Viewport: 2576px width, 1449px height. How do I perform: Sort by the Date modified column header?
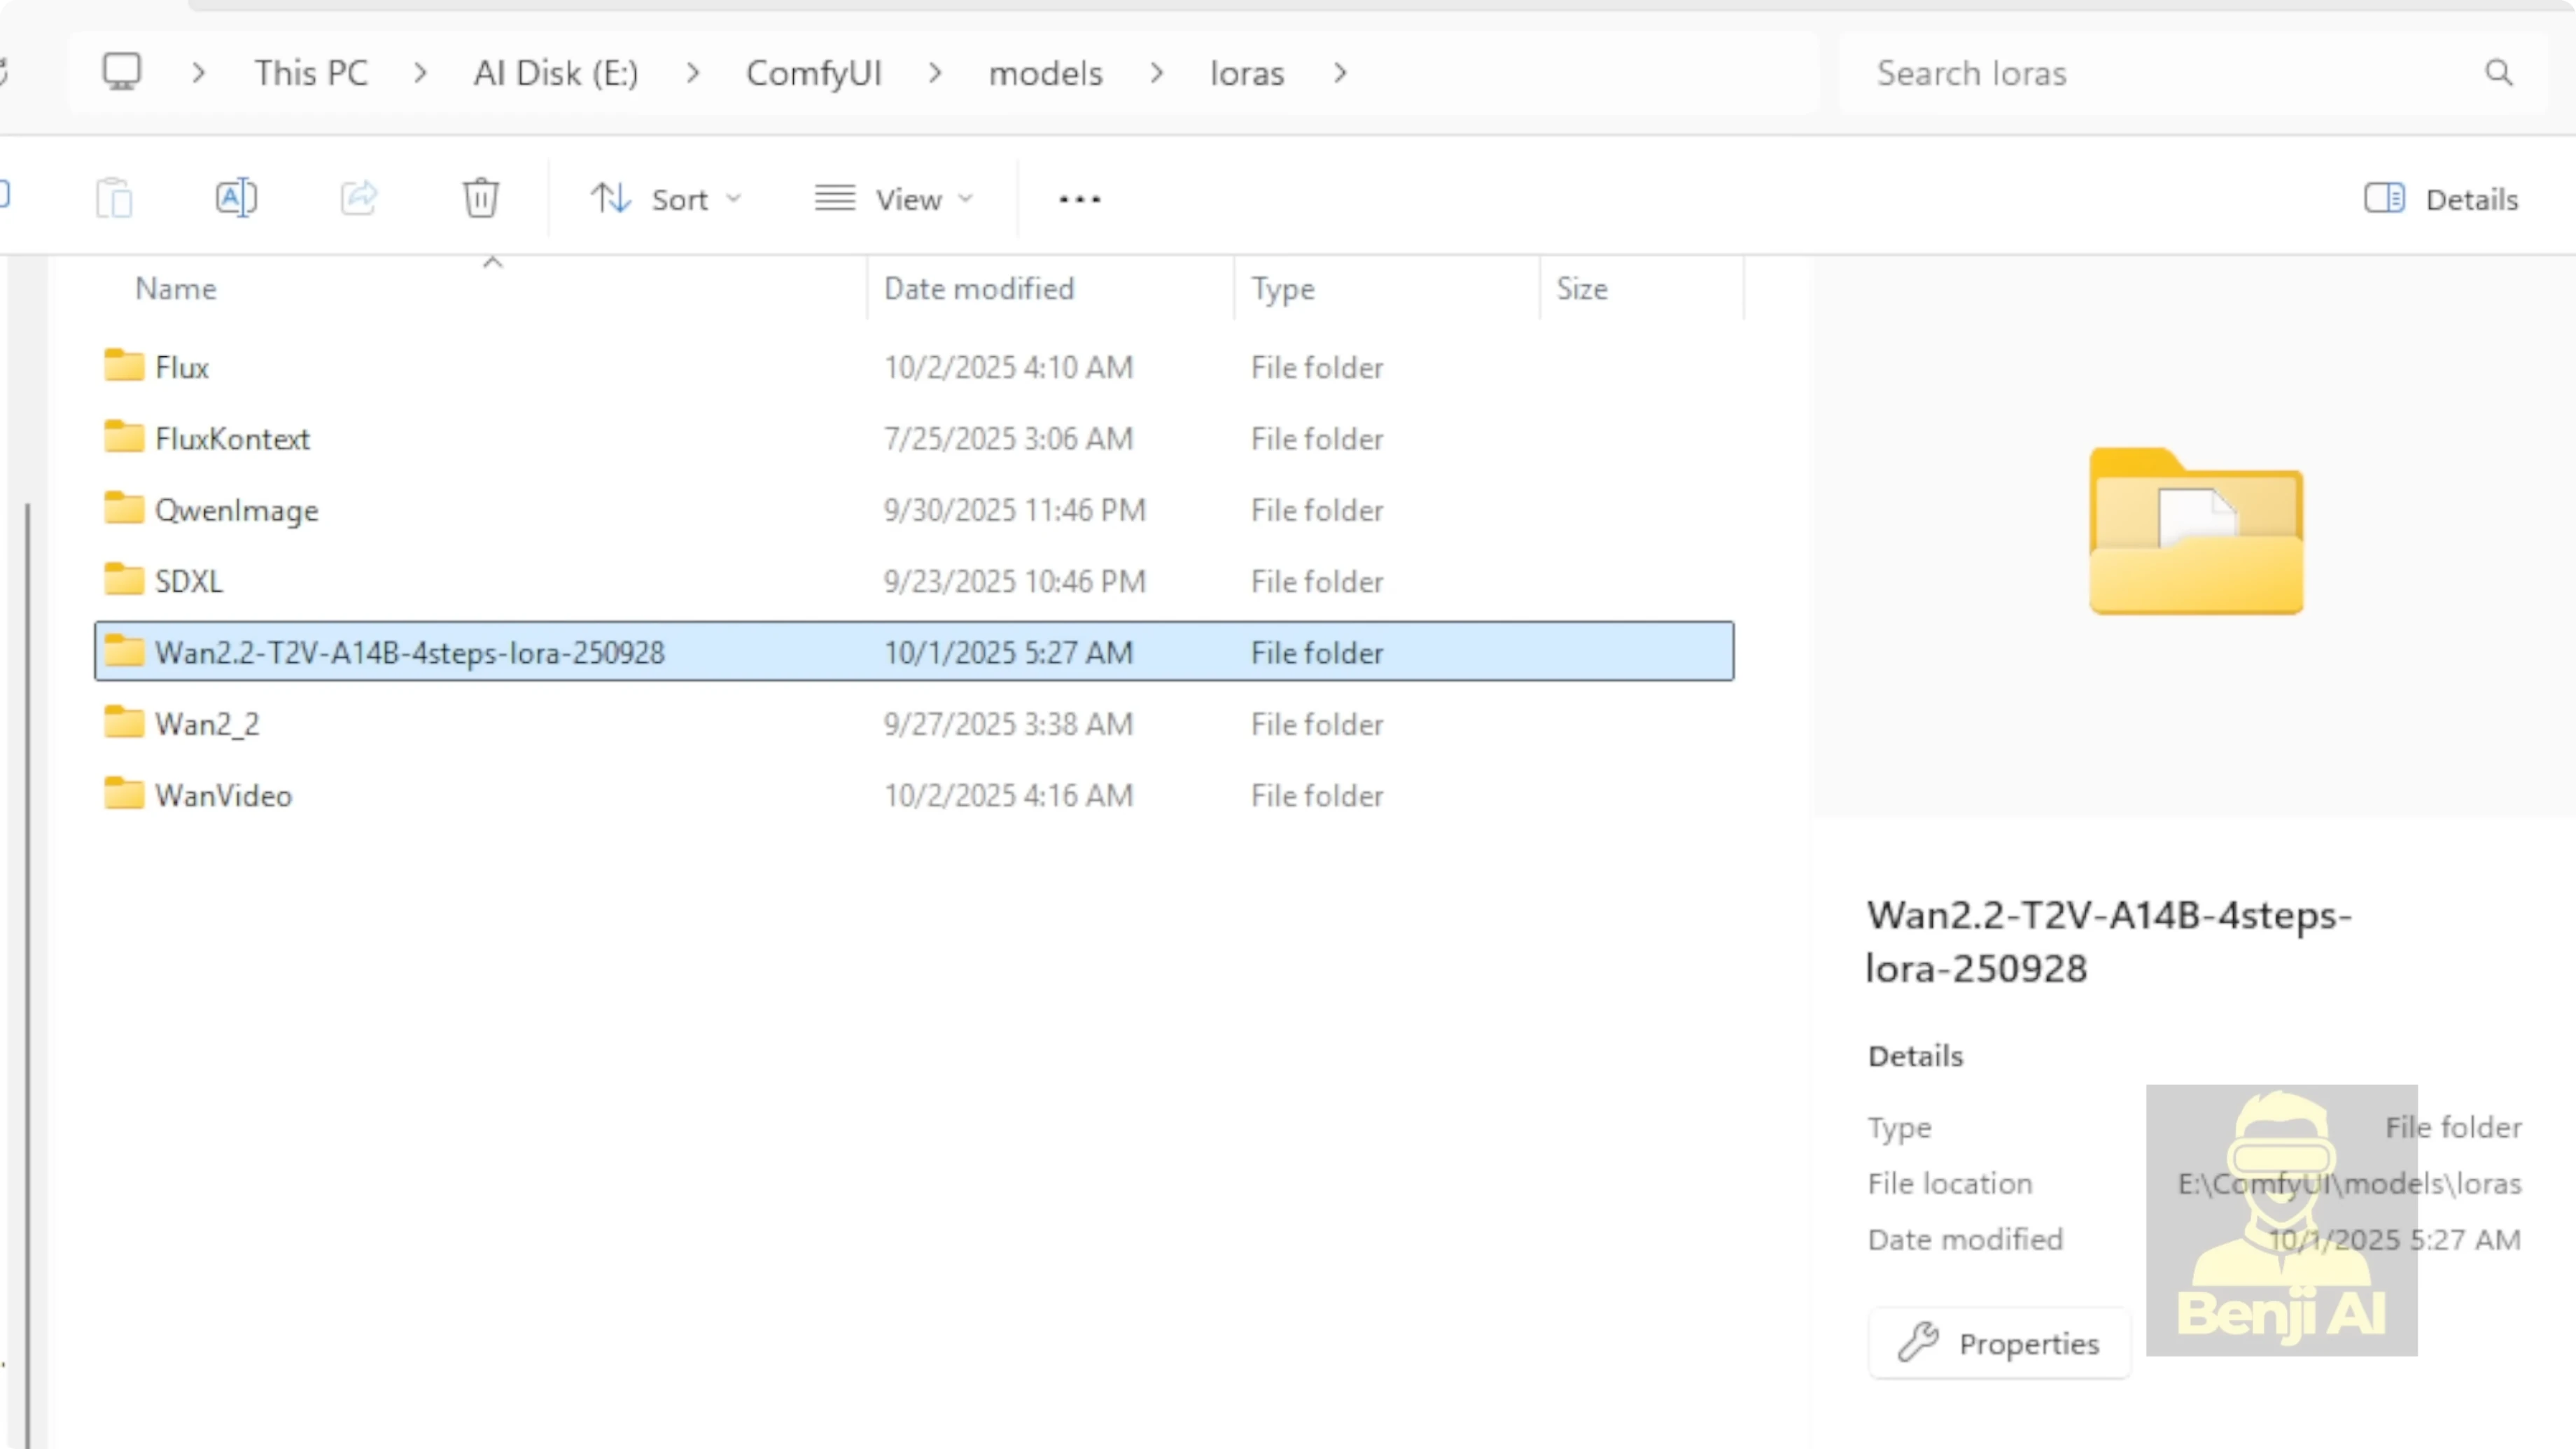point(979,288)
